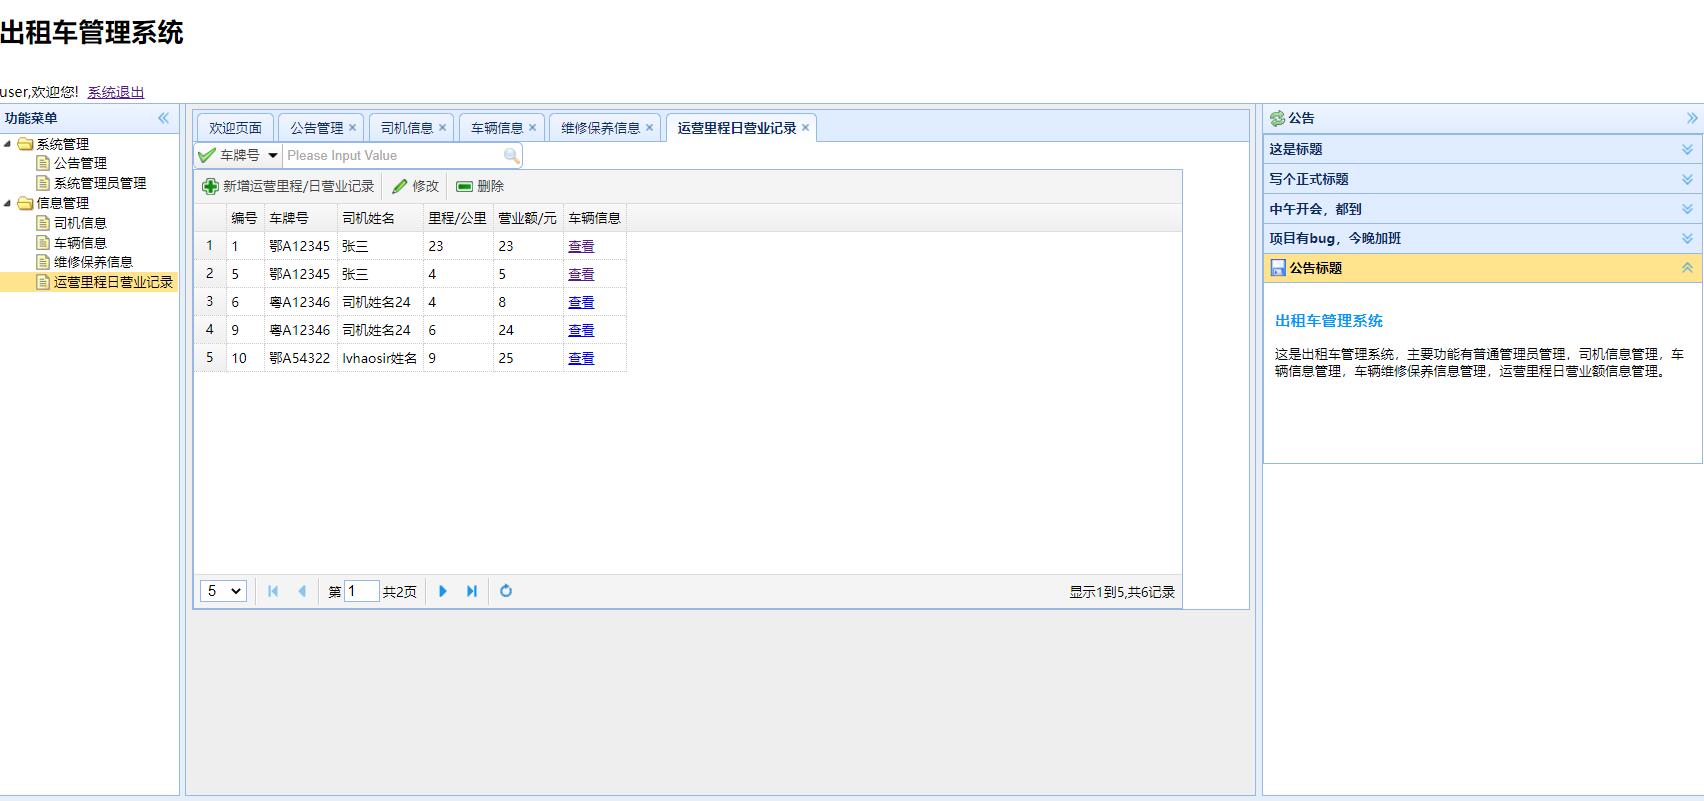Refresh the records table
This screenshot has height=801, width=1704.
506,591
